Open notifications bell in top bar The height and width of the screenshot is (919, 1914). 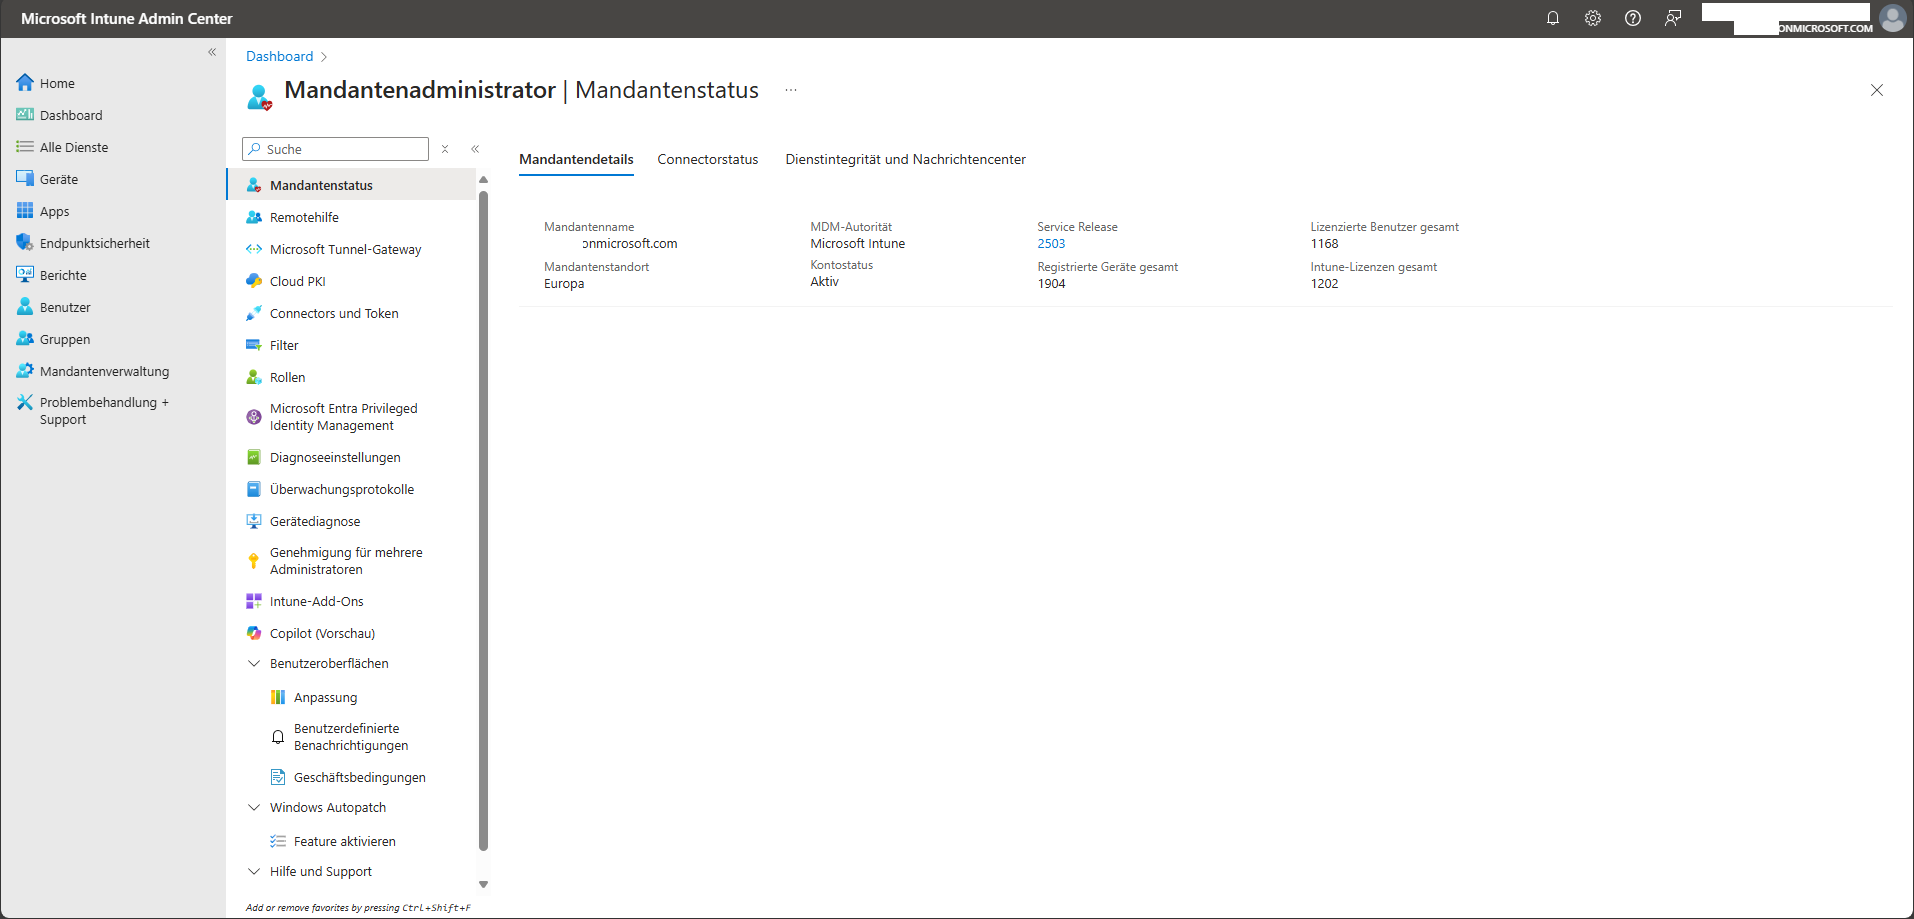[x=1553, y=18]
